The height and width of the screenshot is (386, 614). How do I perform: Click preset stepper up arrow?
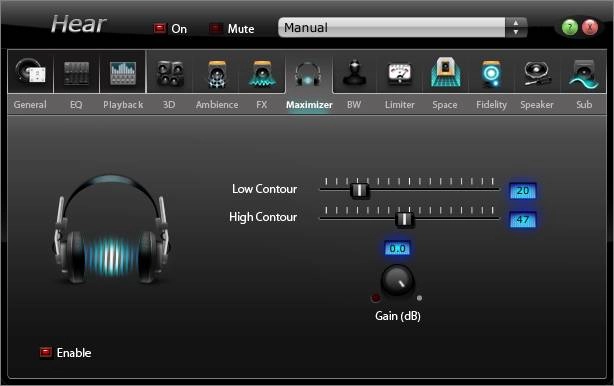tap(516, 23)
